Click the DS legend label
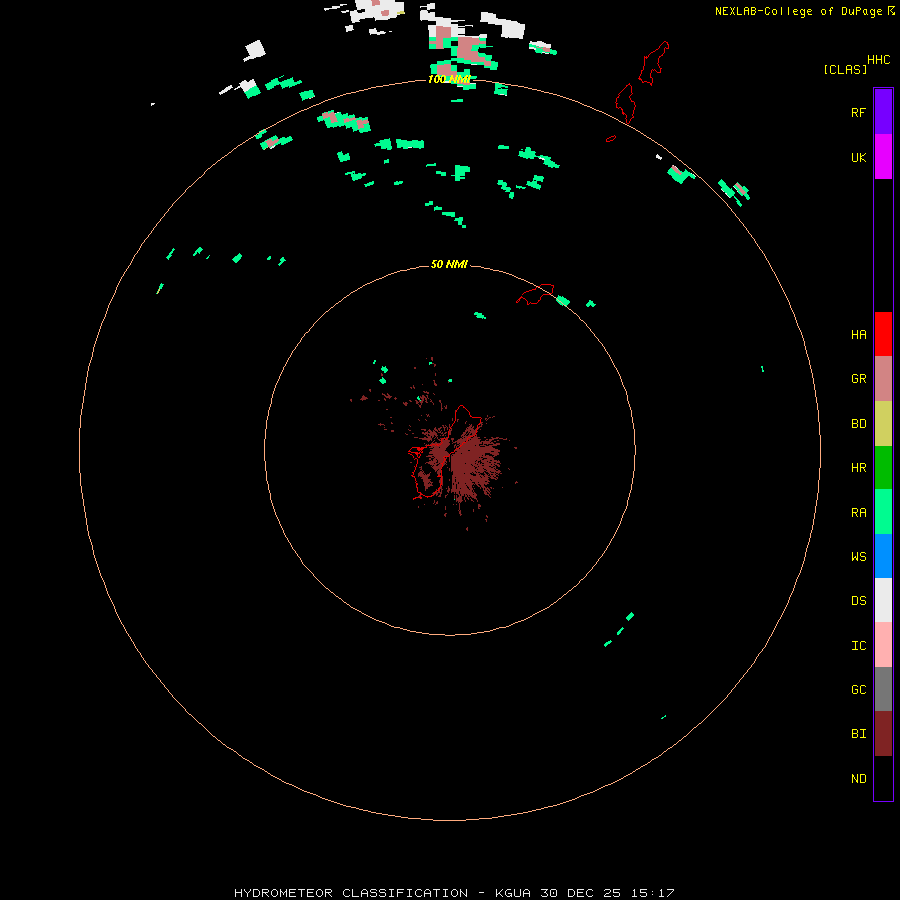 (858, 601)
